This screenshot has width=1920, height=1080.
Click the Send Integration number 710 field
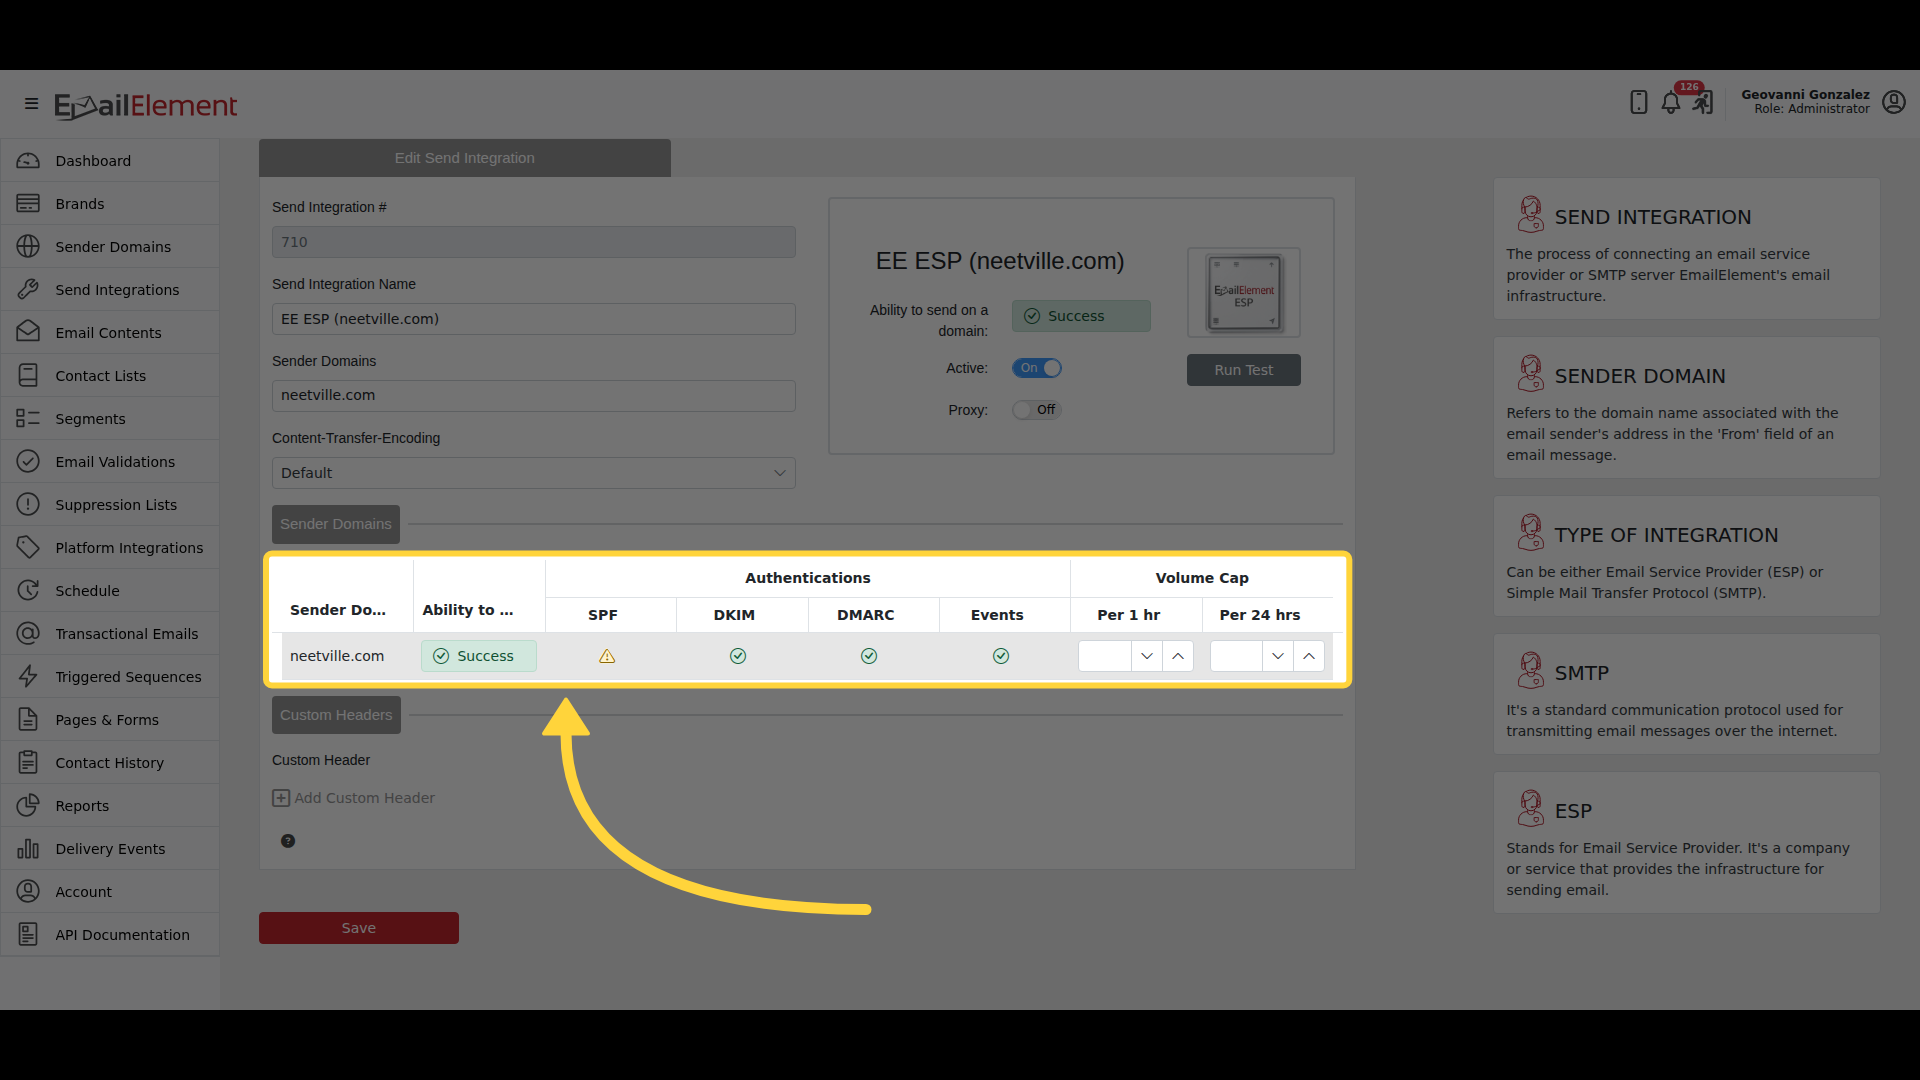point(534,242)
